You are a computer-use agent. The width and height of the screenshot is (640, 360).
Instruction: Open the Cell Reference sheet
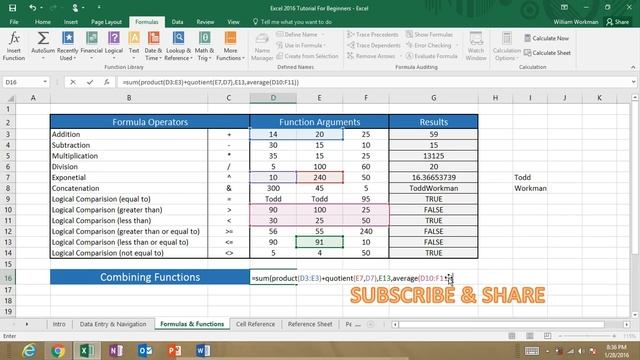click(256, 324)
